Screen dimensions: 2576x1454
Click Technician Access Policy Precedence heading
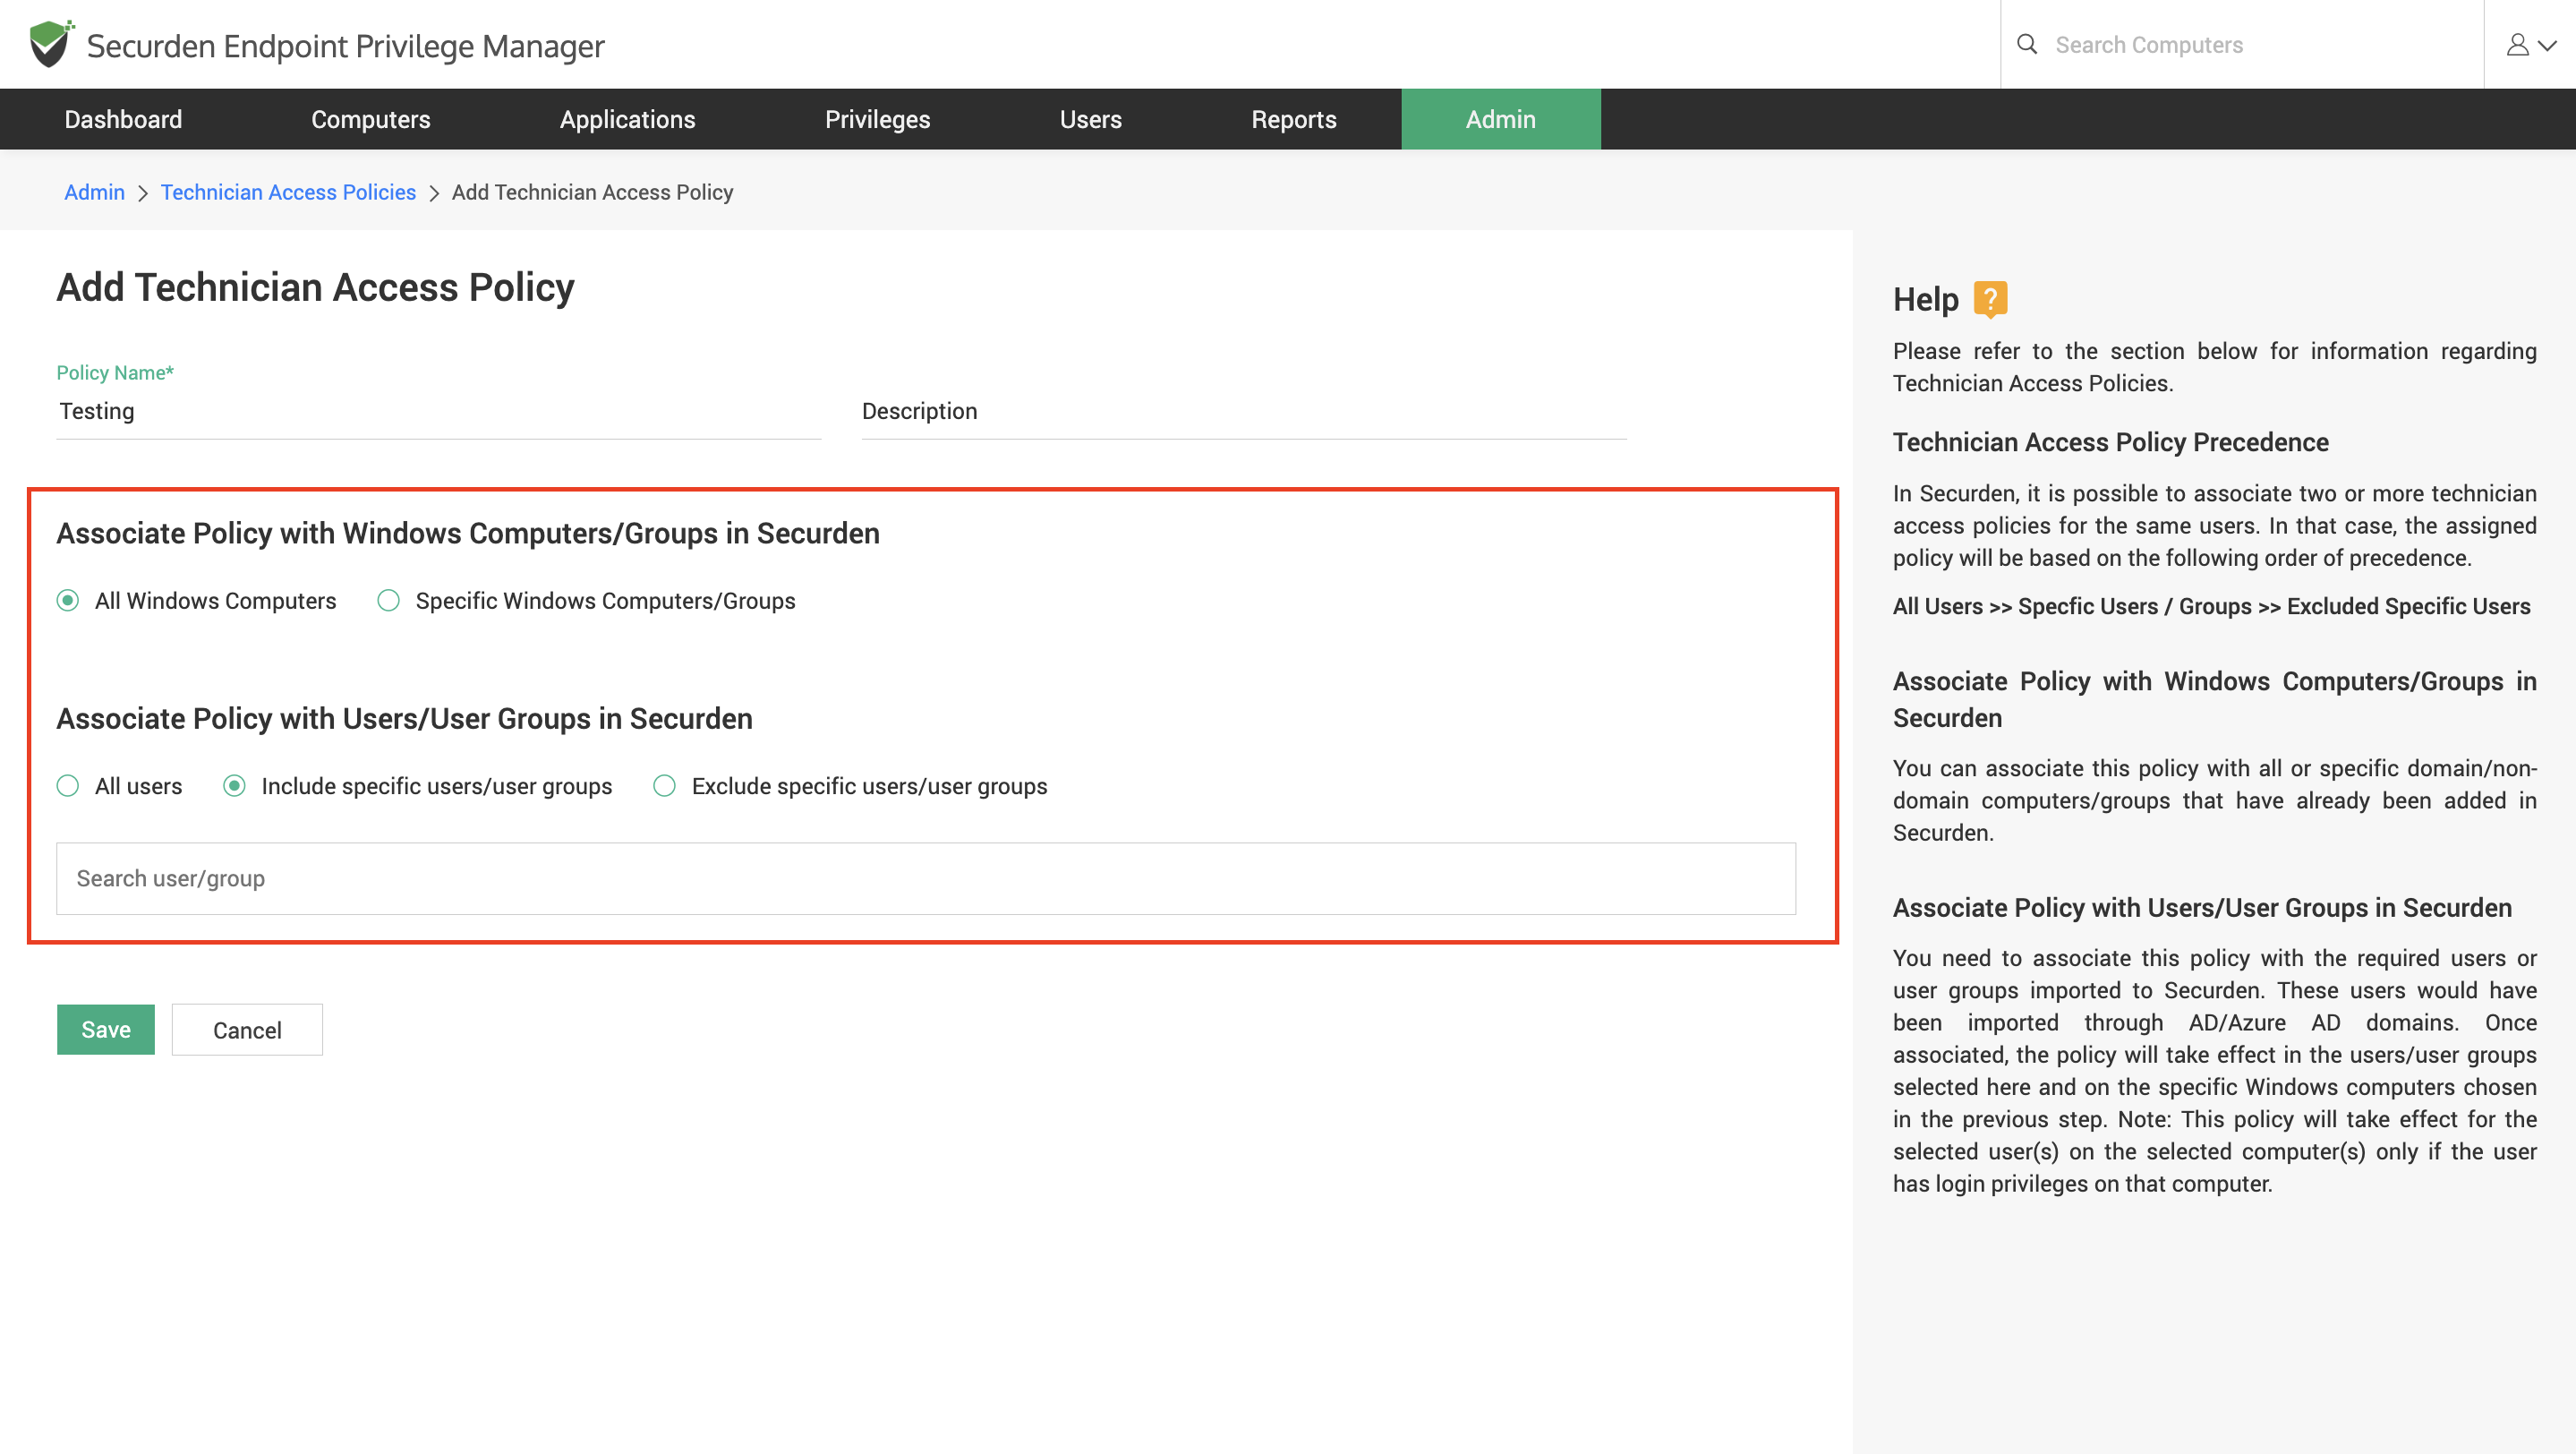tap(2110, 442)
